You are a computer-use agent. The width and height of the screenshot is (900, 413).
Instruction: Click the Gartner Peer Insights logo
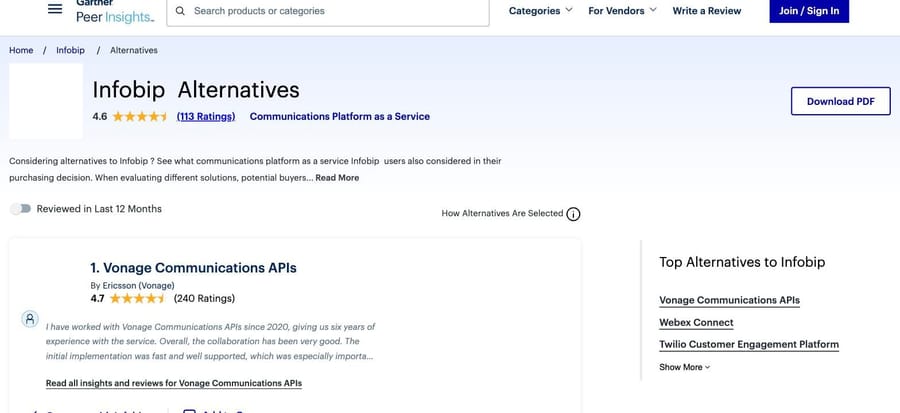pos(115,11)
